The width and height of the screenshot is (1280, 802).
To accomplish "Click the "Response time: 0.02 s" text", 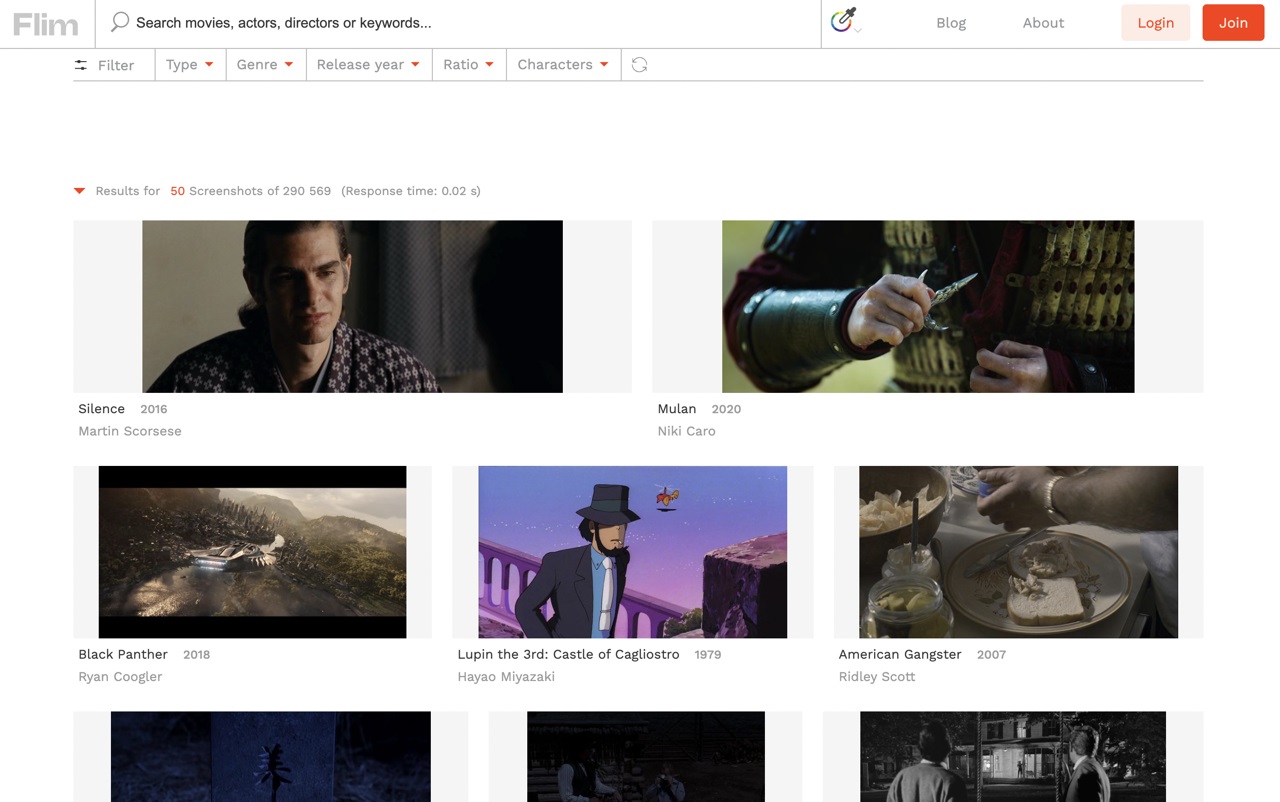I will [x=411, y=191].
